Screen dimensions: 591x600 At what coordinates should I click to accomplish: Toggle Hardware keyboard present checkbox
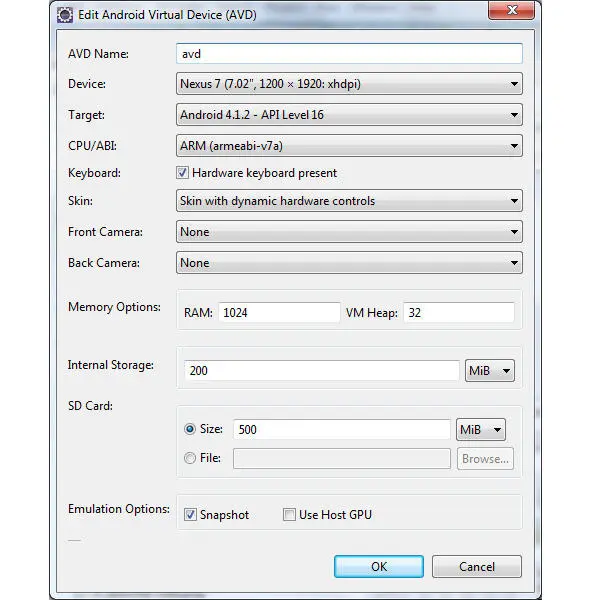(182, 173)
